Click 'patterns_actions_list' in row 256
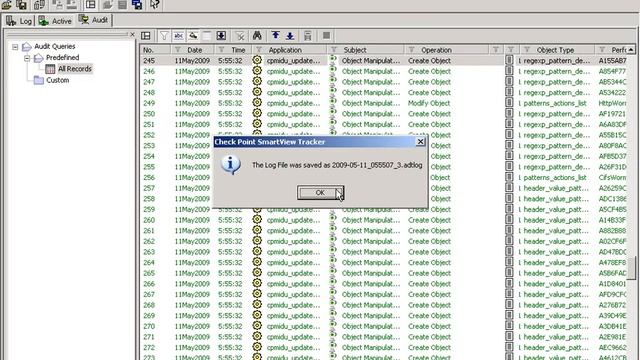 [x=555, y=178]
